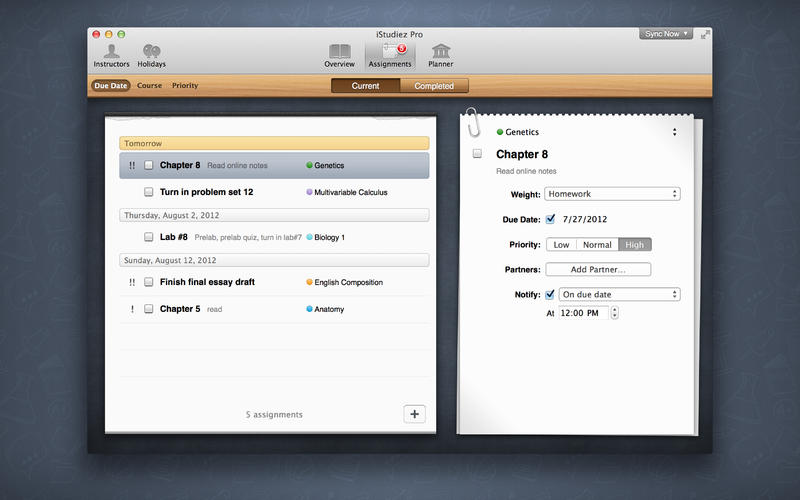Viewport: 800px width, 500px height.
Task: Open the Planner view
Action: 440,54
